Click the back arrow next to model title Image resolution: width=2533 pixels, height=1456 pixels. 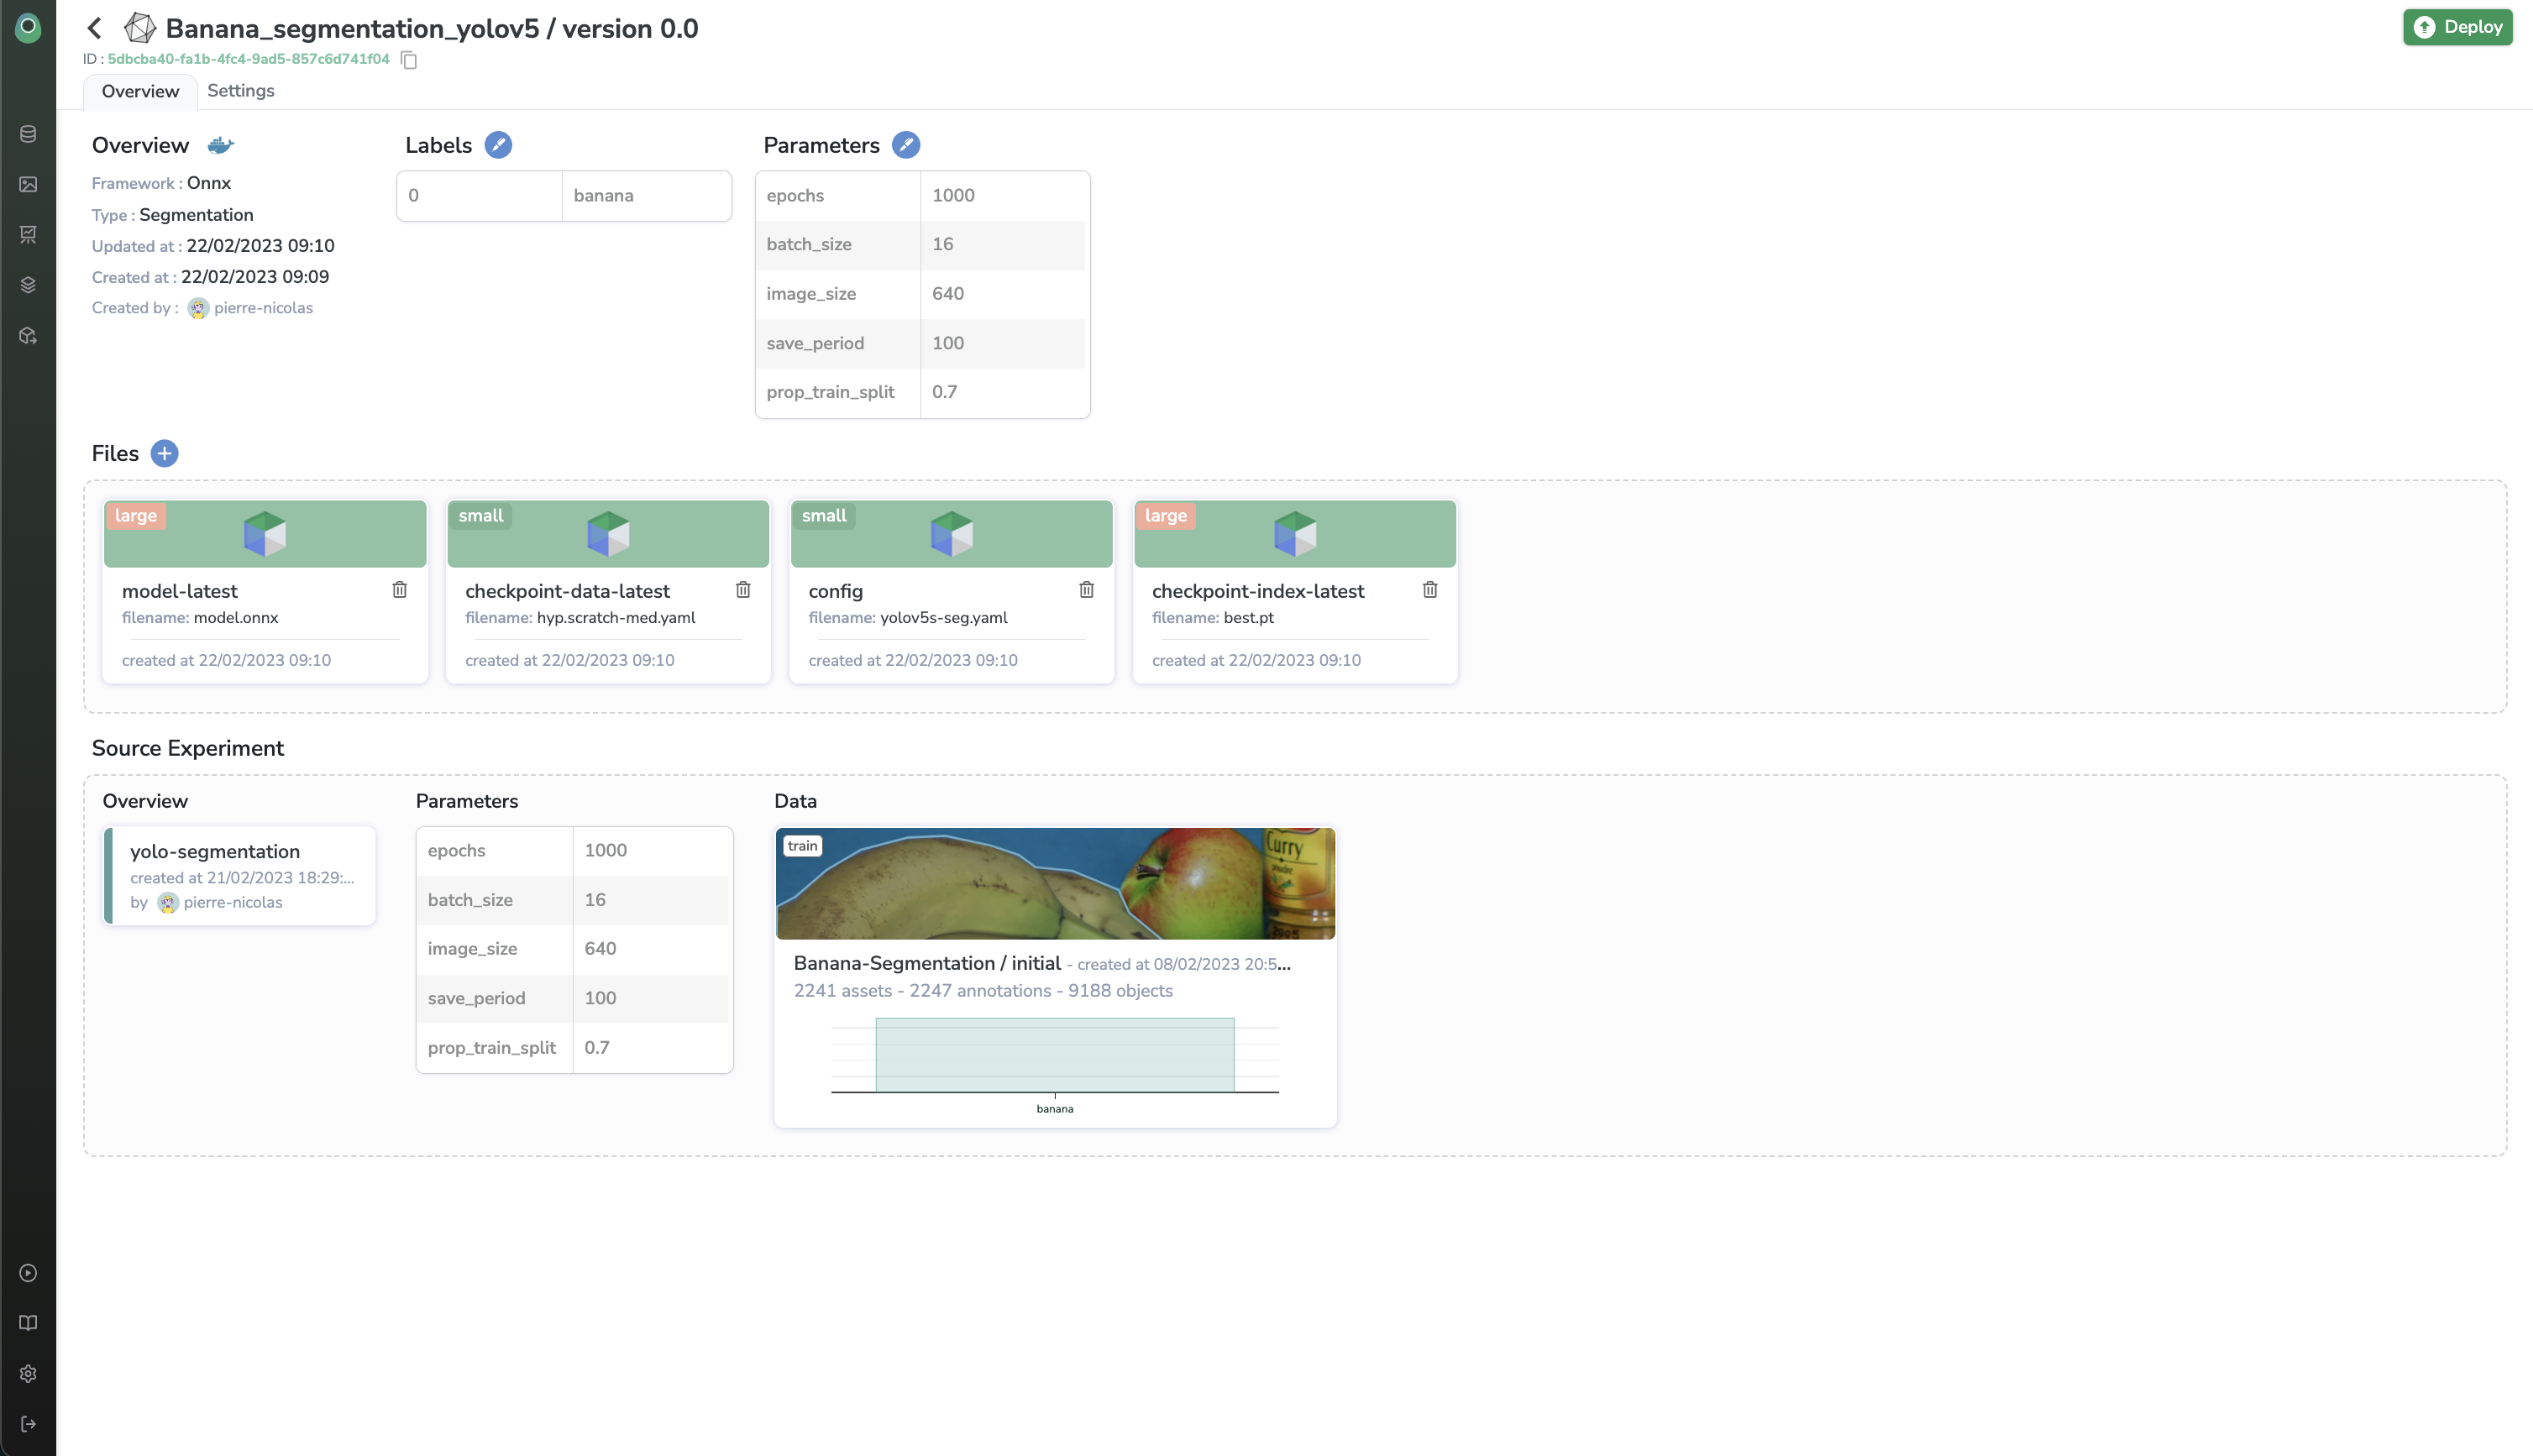(95, 28)
